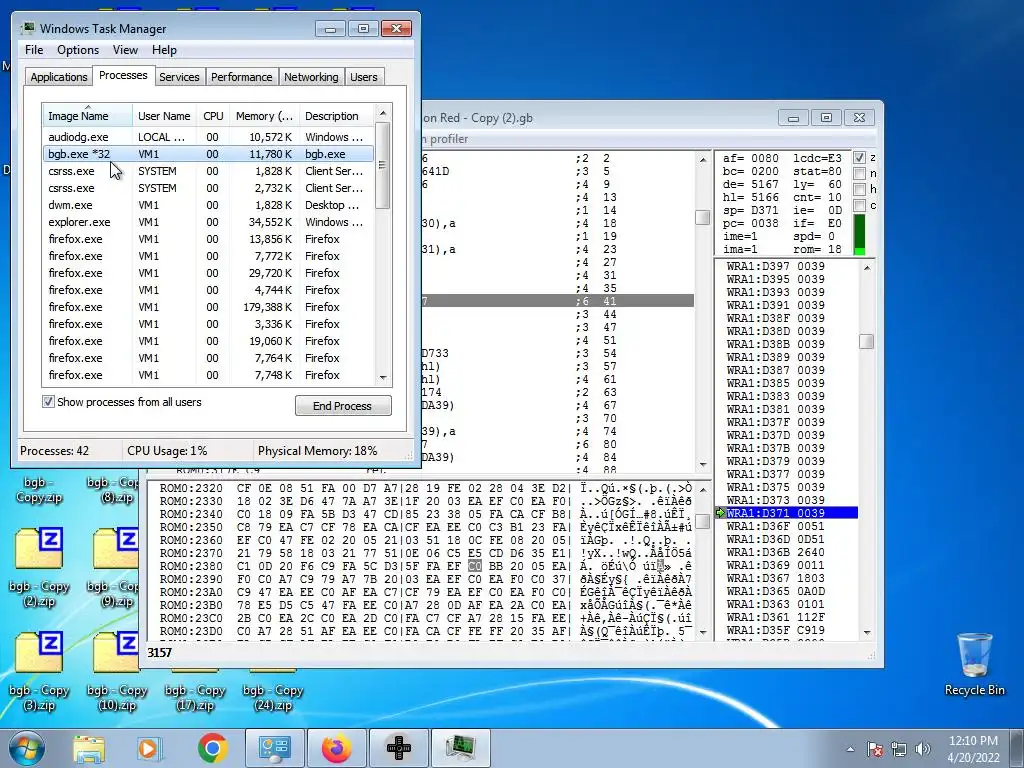Click the network tray icon
This screenshot has width=1024, height=768.
tap(899, 749)
